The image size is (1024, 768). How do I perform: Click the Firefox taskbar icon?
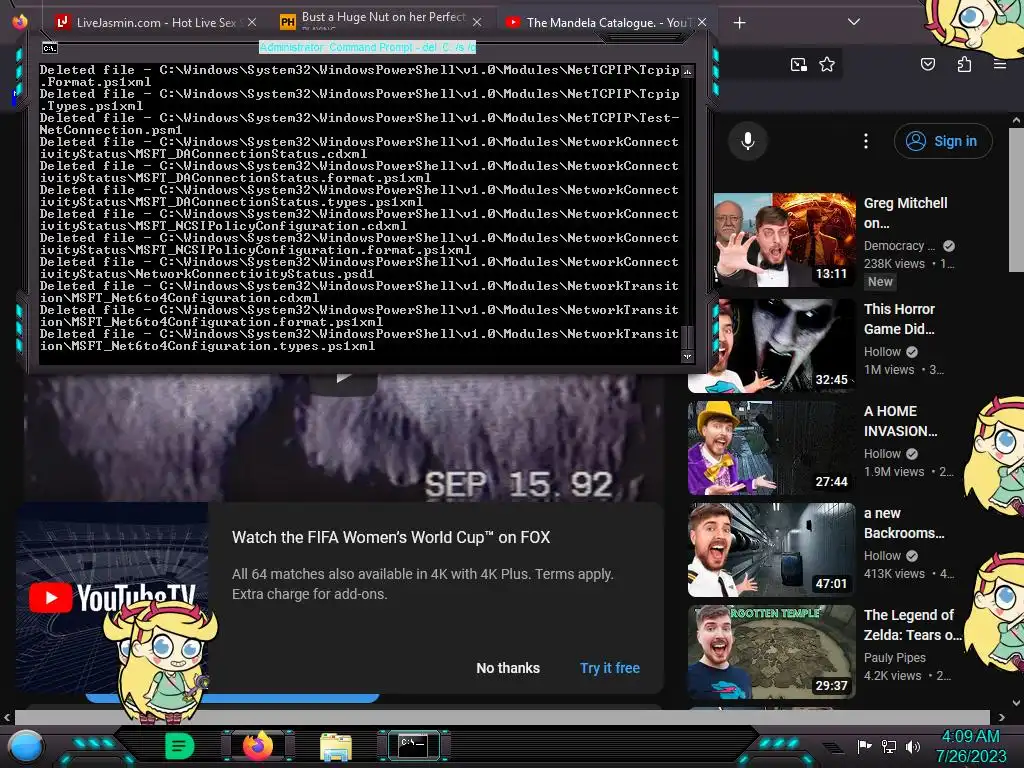(257, 746)
